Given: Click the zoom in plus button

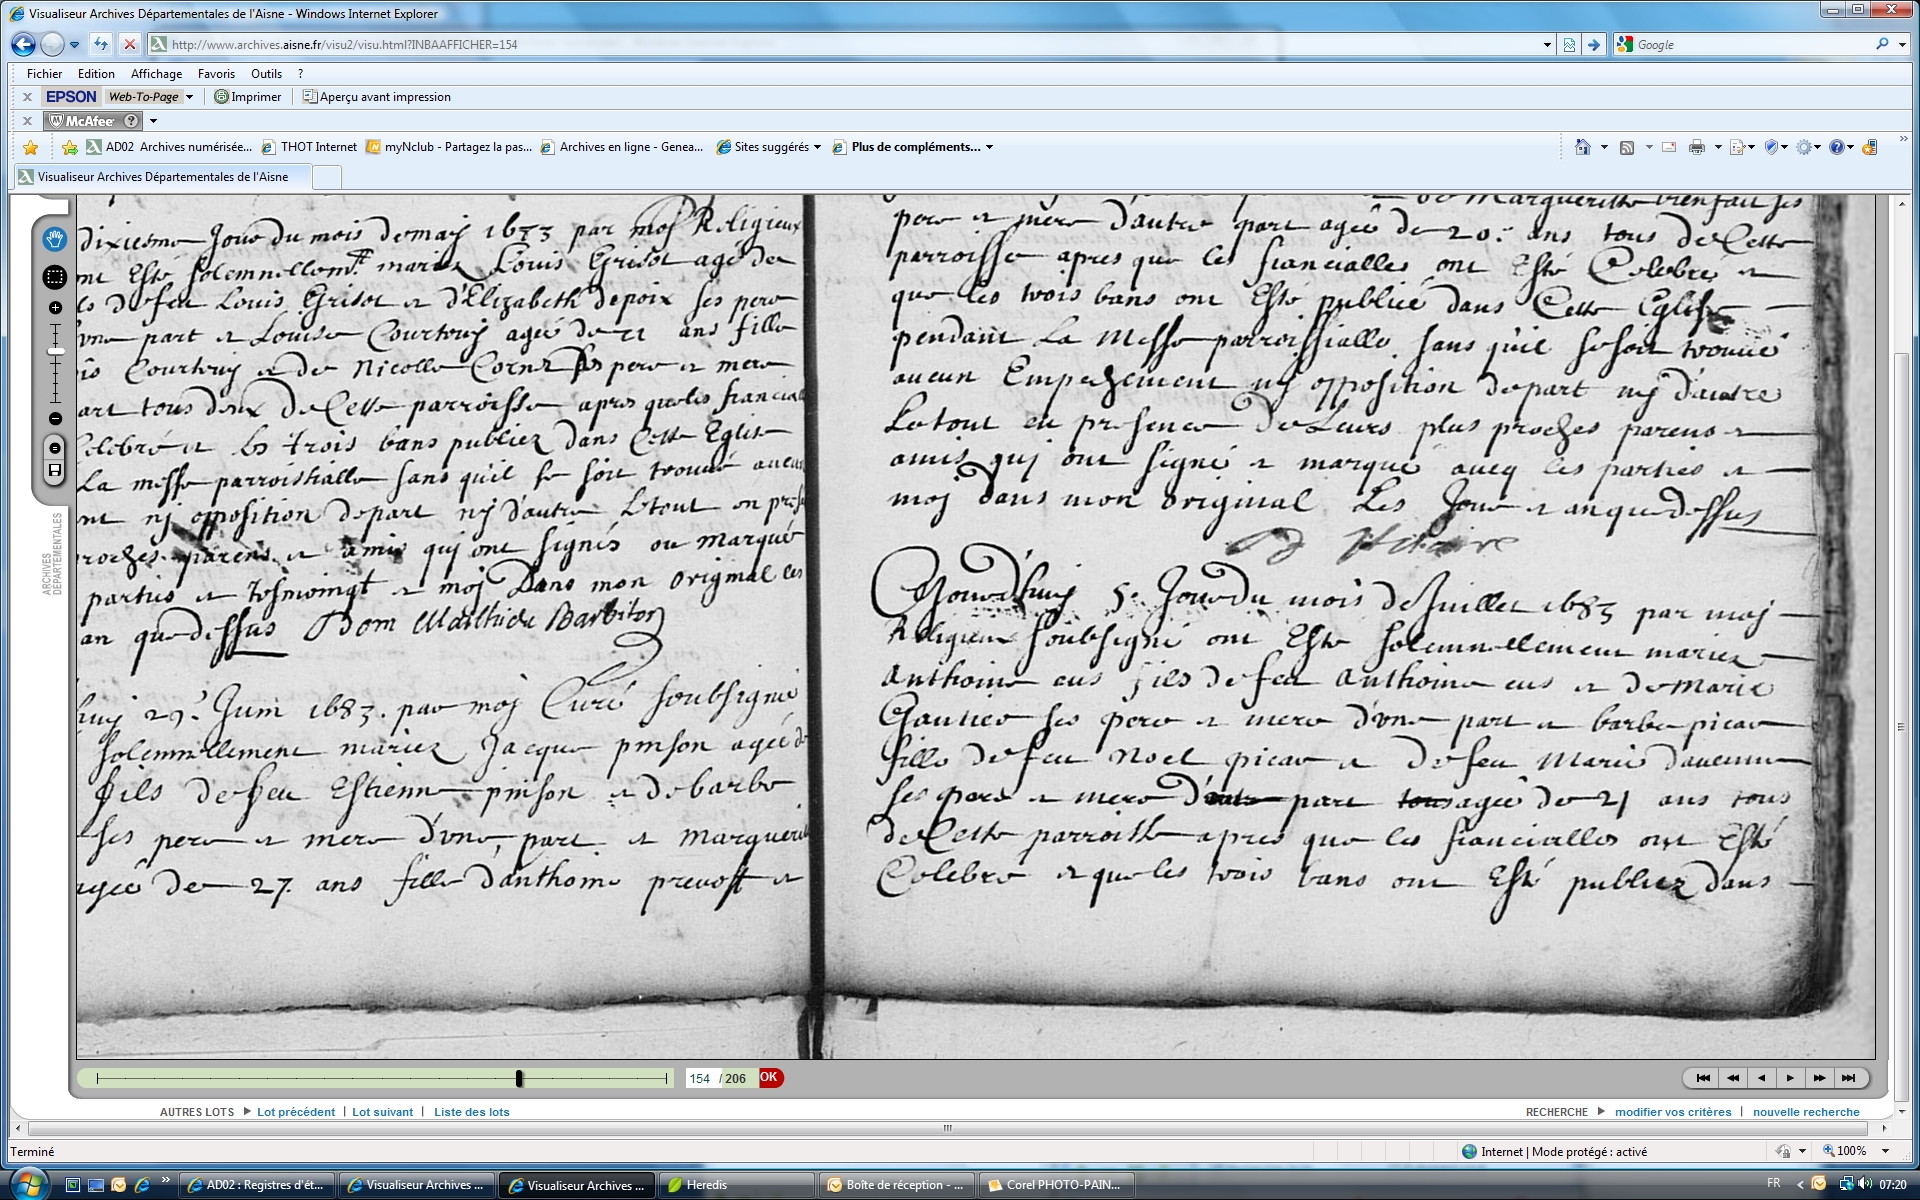Looking at the screenshot, I should pyautogui.click(x=55, y=308).
